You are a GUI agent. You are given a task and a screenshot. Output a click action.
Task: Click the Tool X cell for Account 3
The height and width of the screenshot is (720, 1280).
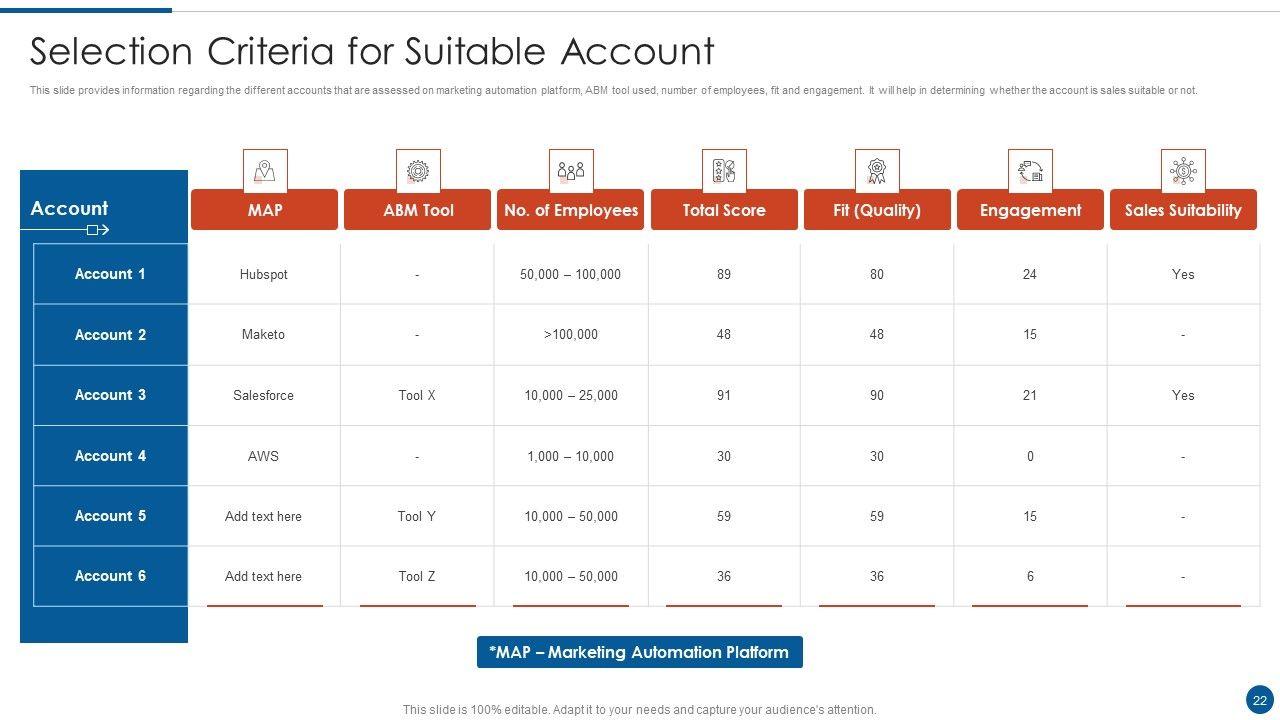417,395
